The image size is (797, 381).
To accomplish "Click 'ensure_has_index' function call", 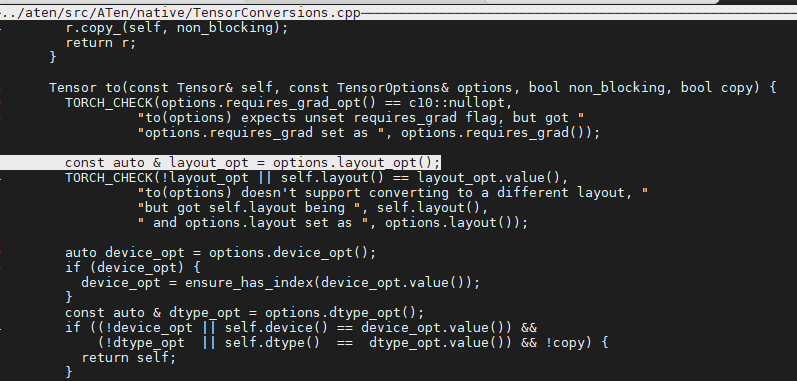I will click(249, 282).
